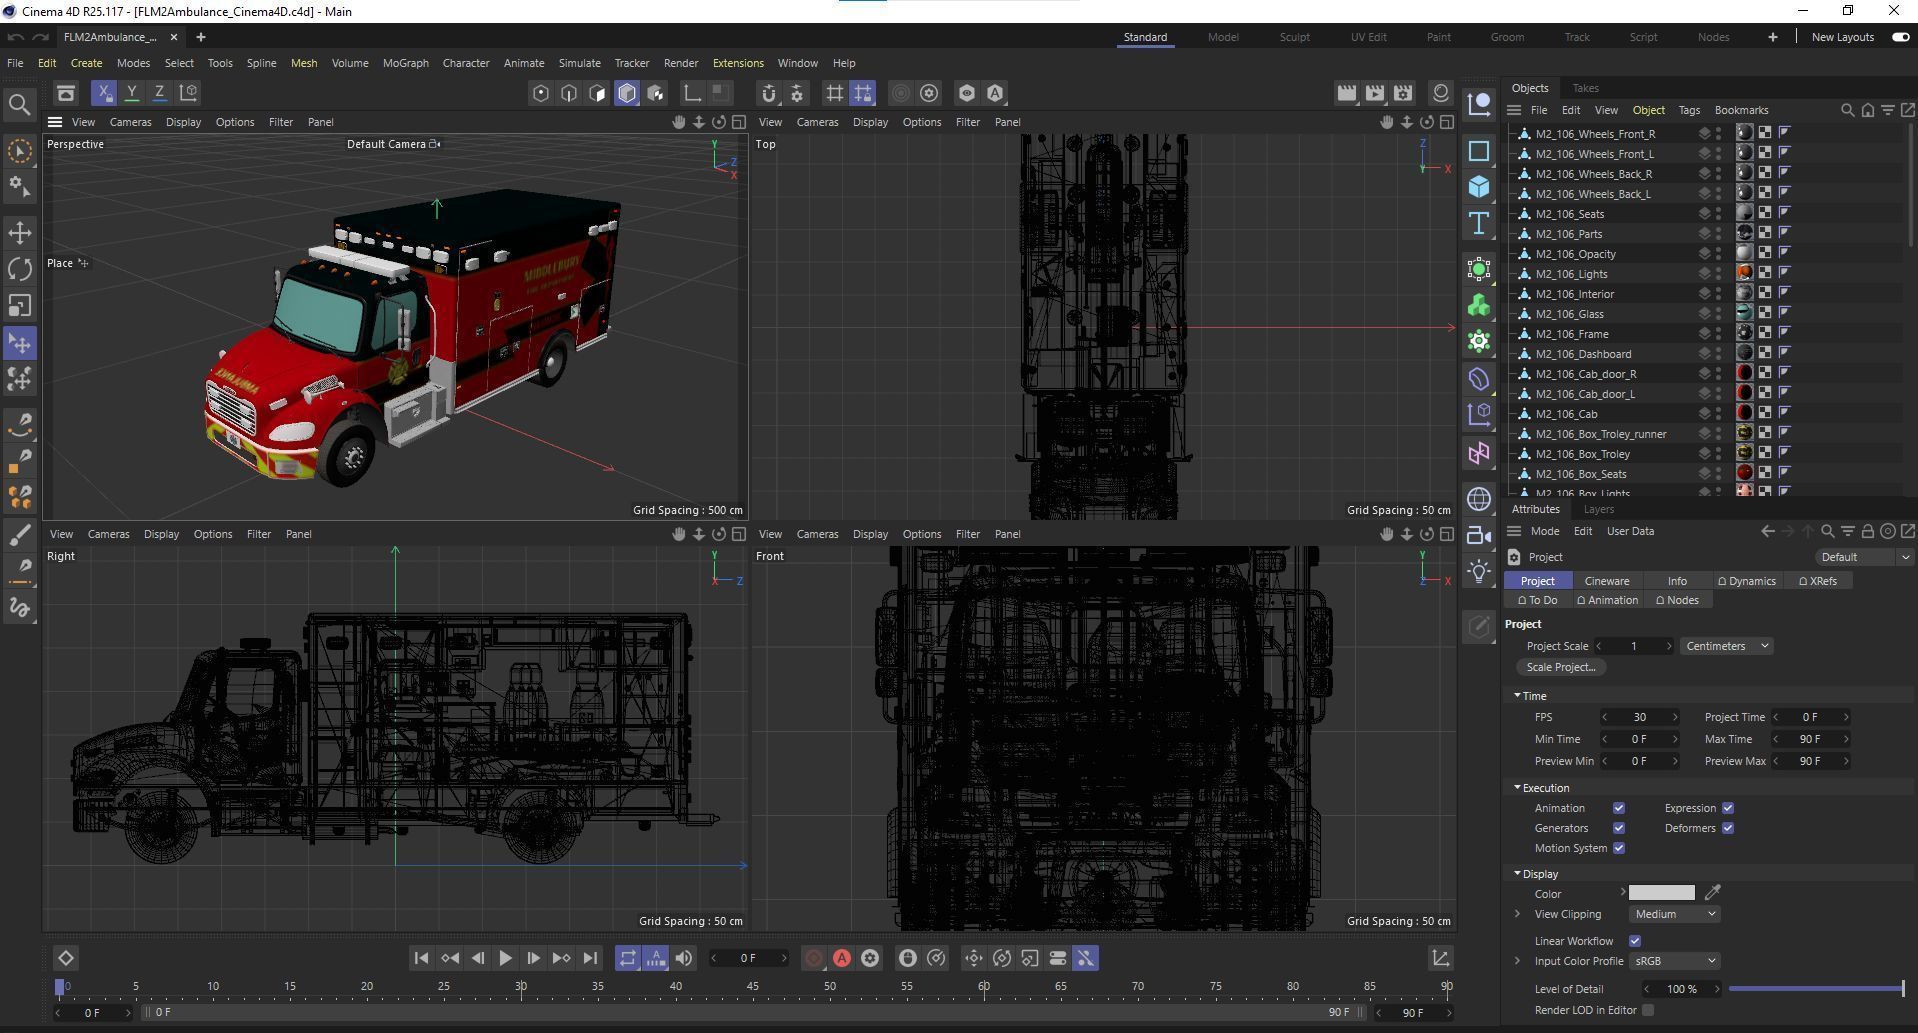The image size is (1918, 1033).
Task: Open the Default preset dropdown in Attributes
Action: (x=1865, y=557)
